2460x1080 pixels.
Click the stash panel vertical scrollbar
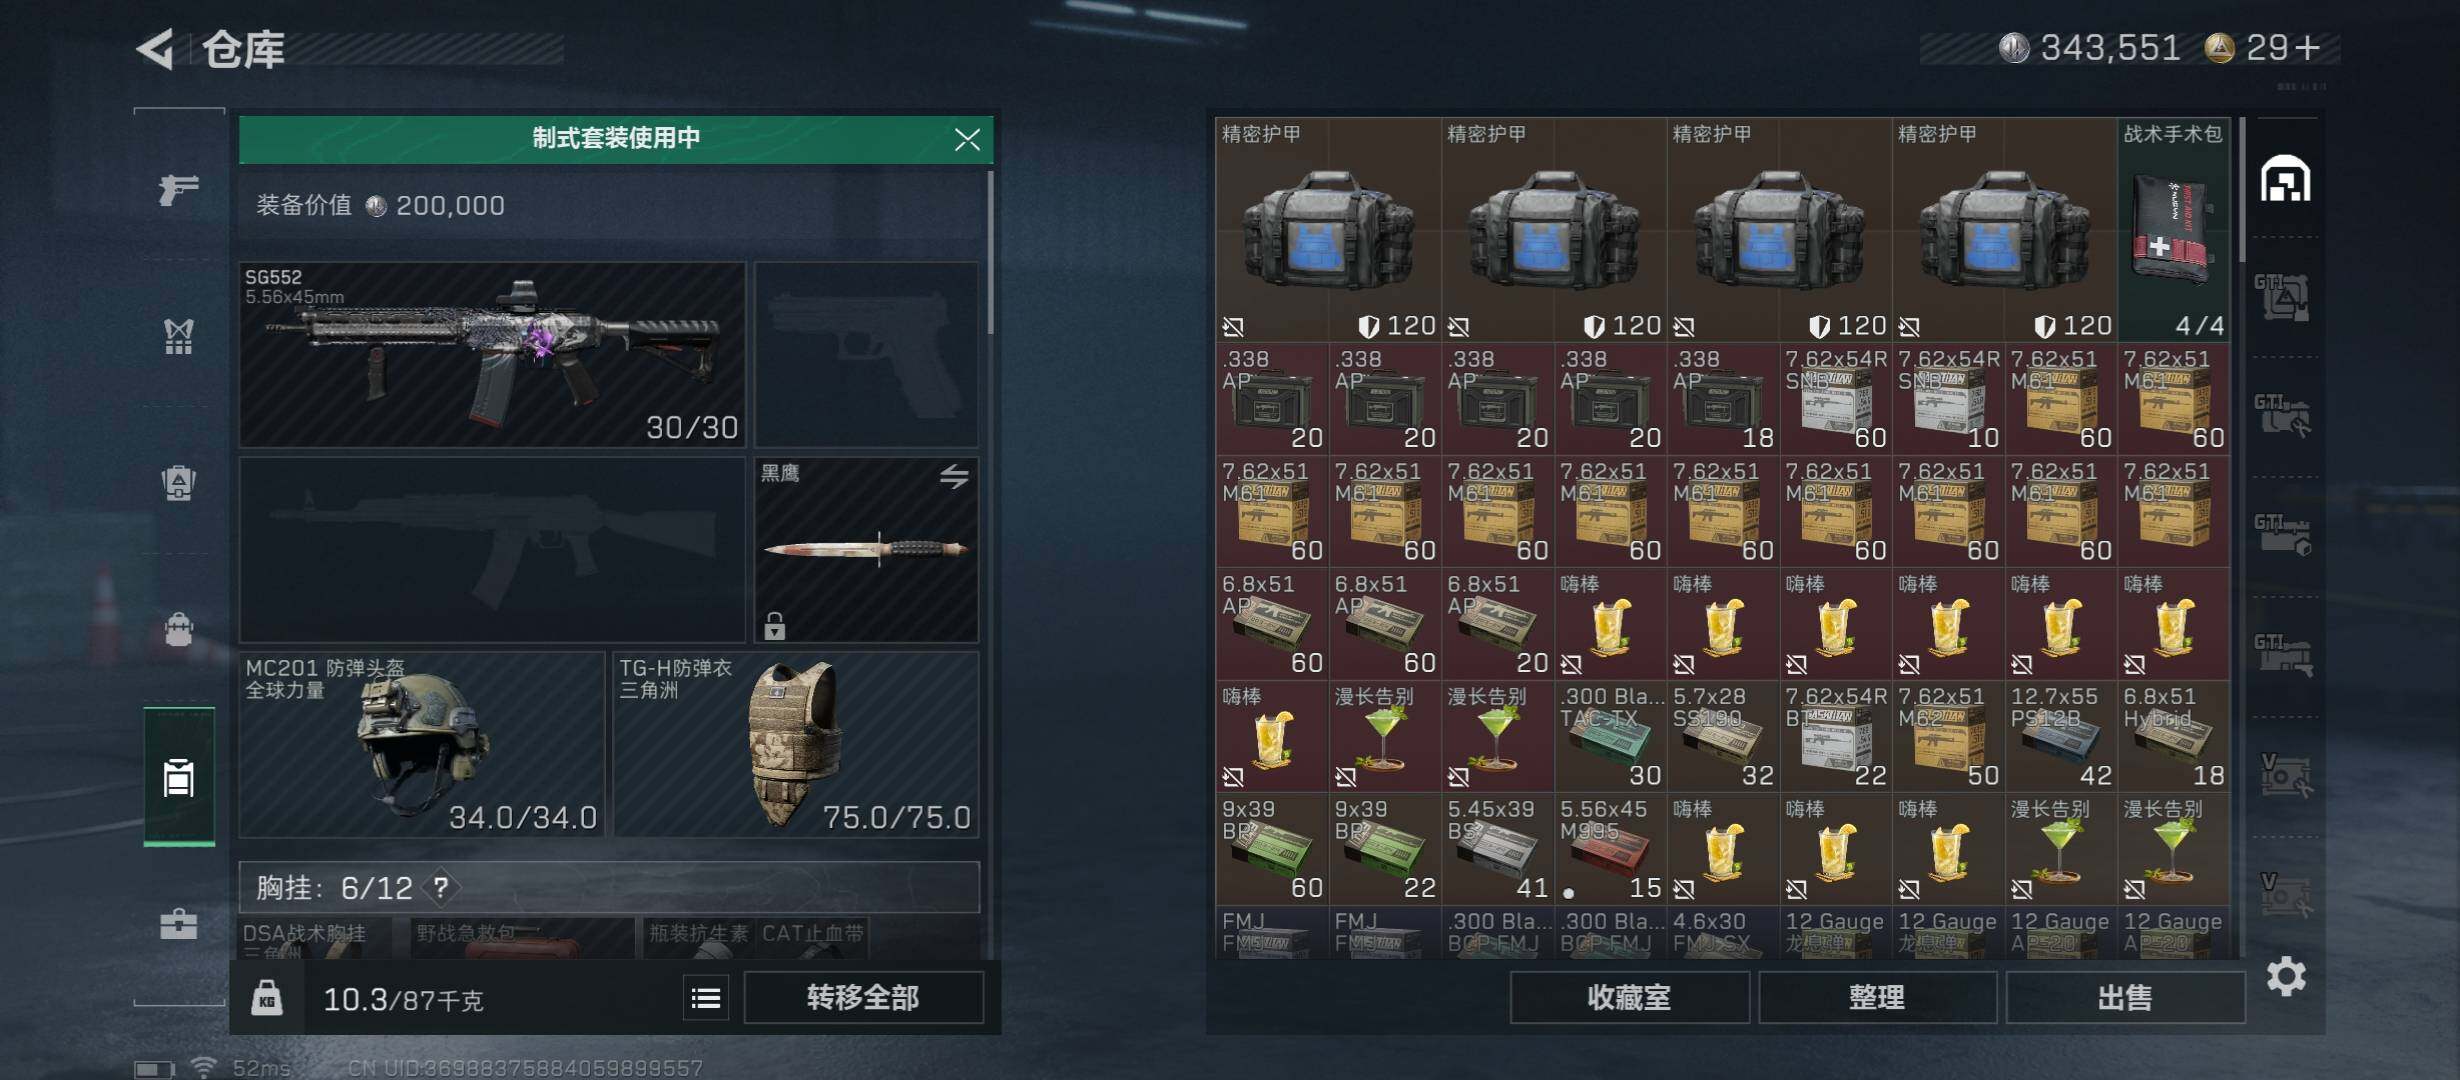coord(2243,190)
